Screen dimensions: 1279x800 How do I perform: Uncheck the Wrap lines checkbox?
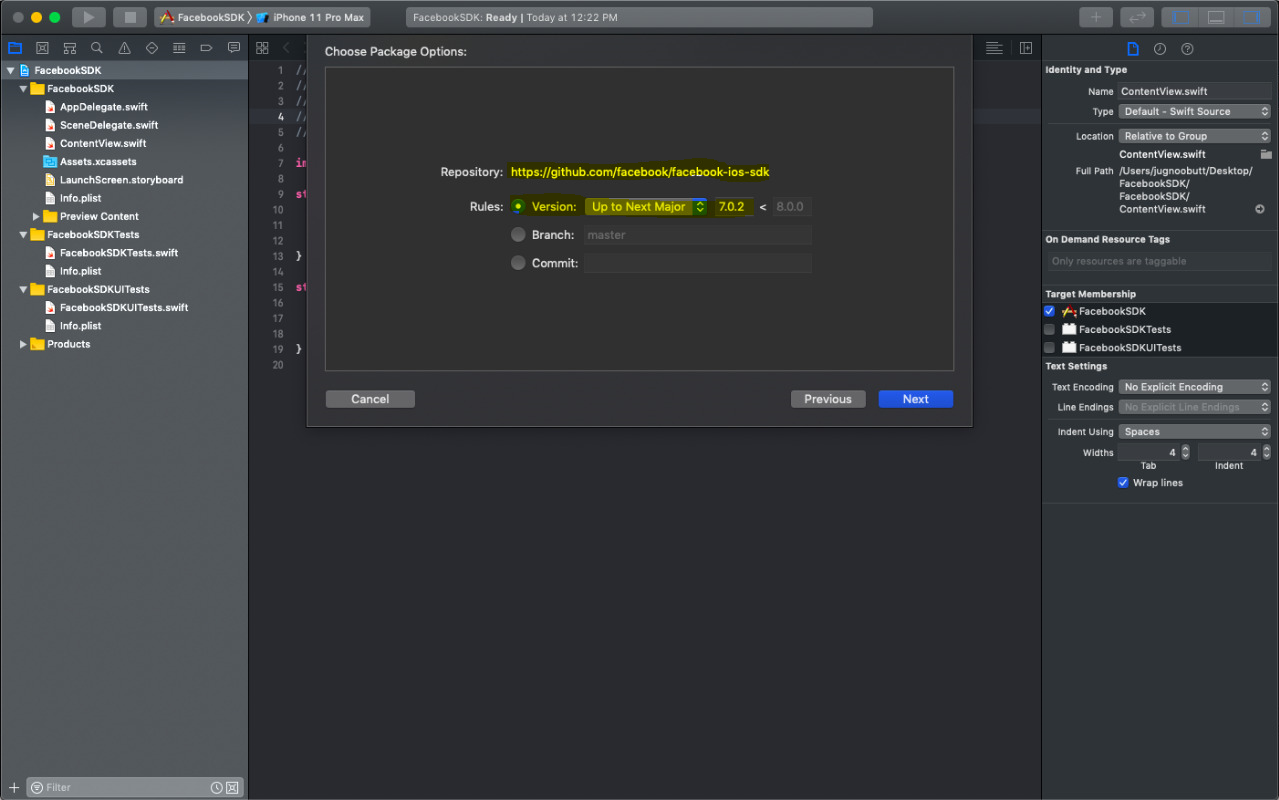(1123, 483)
